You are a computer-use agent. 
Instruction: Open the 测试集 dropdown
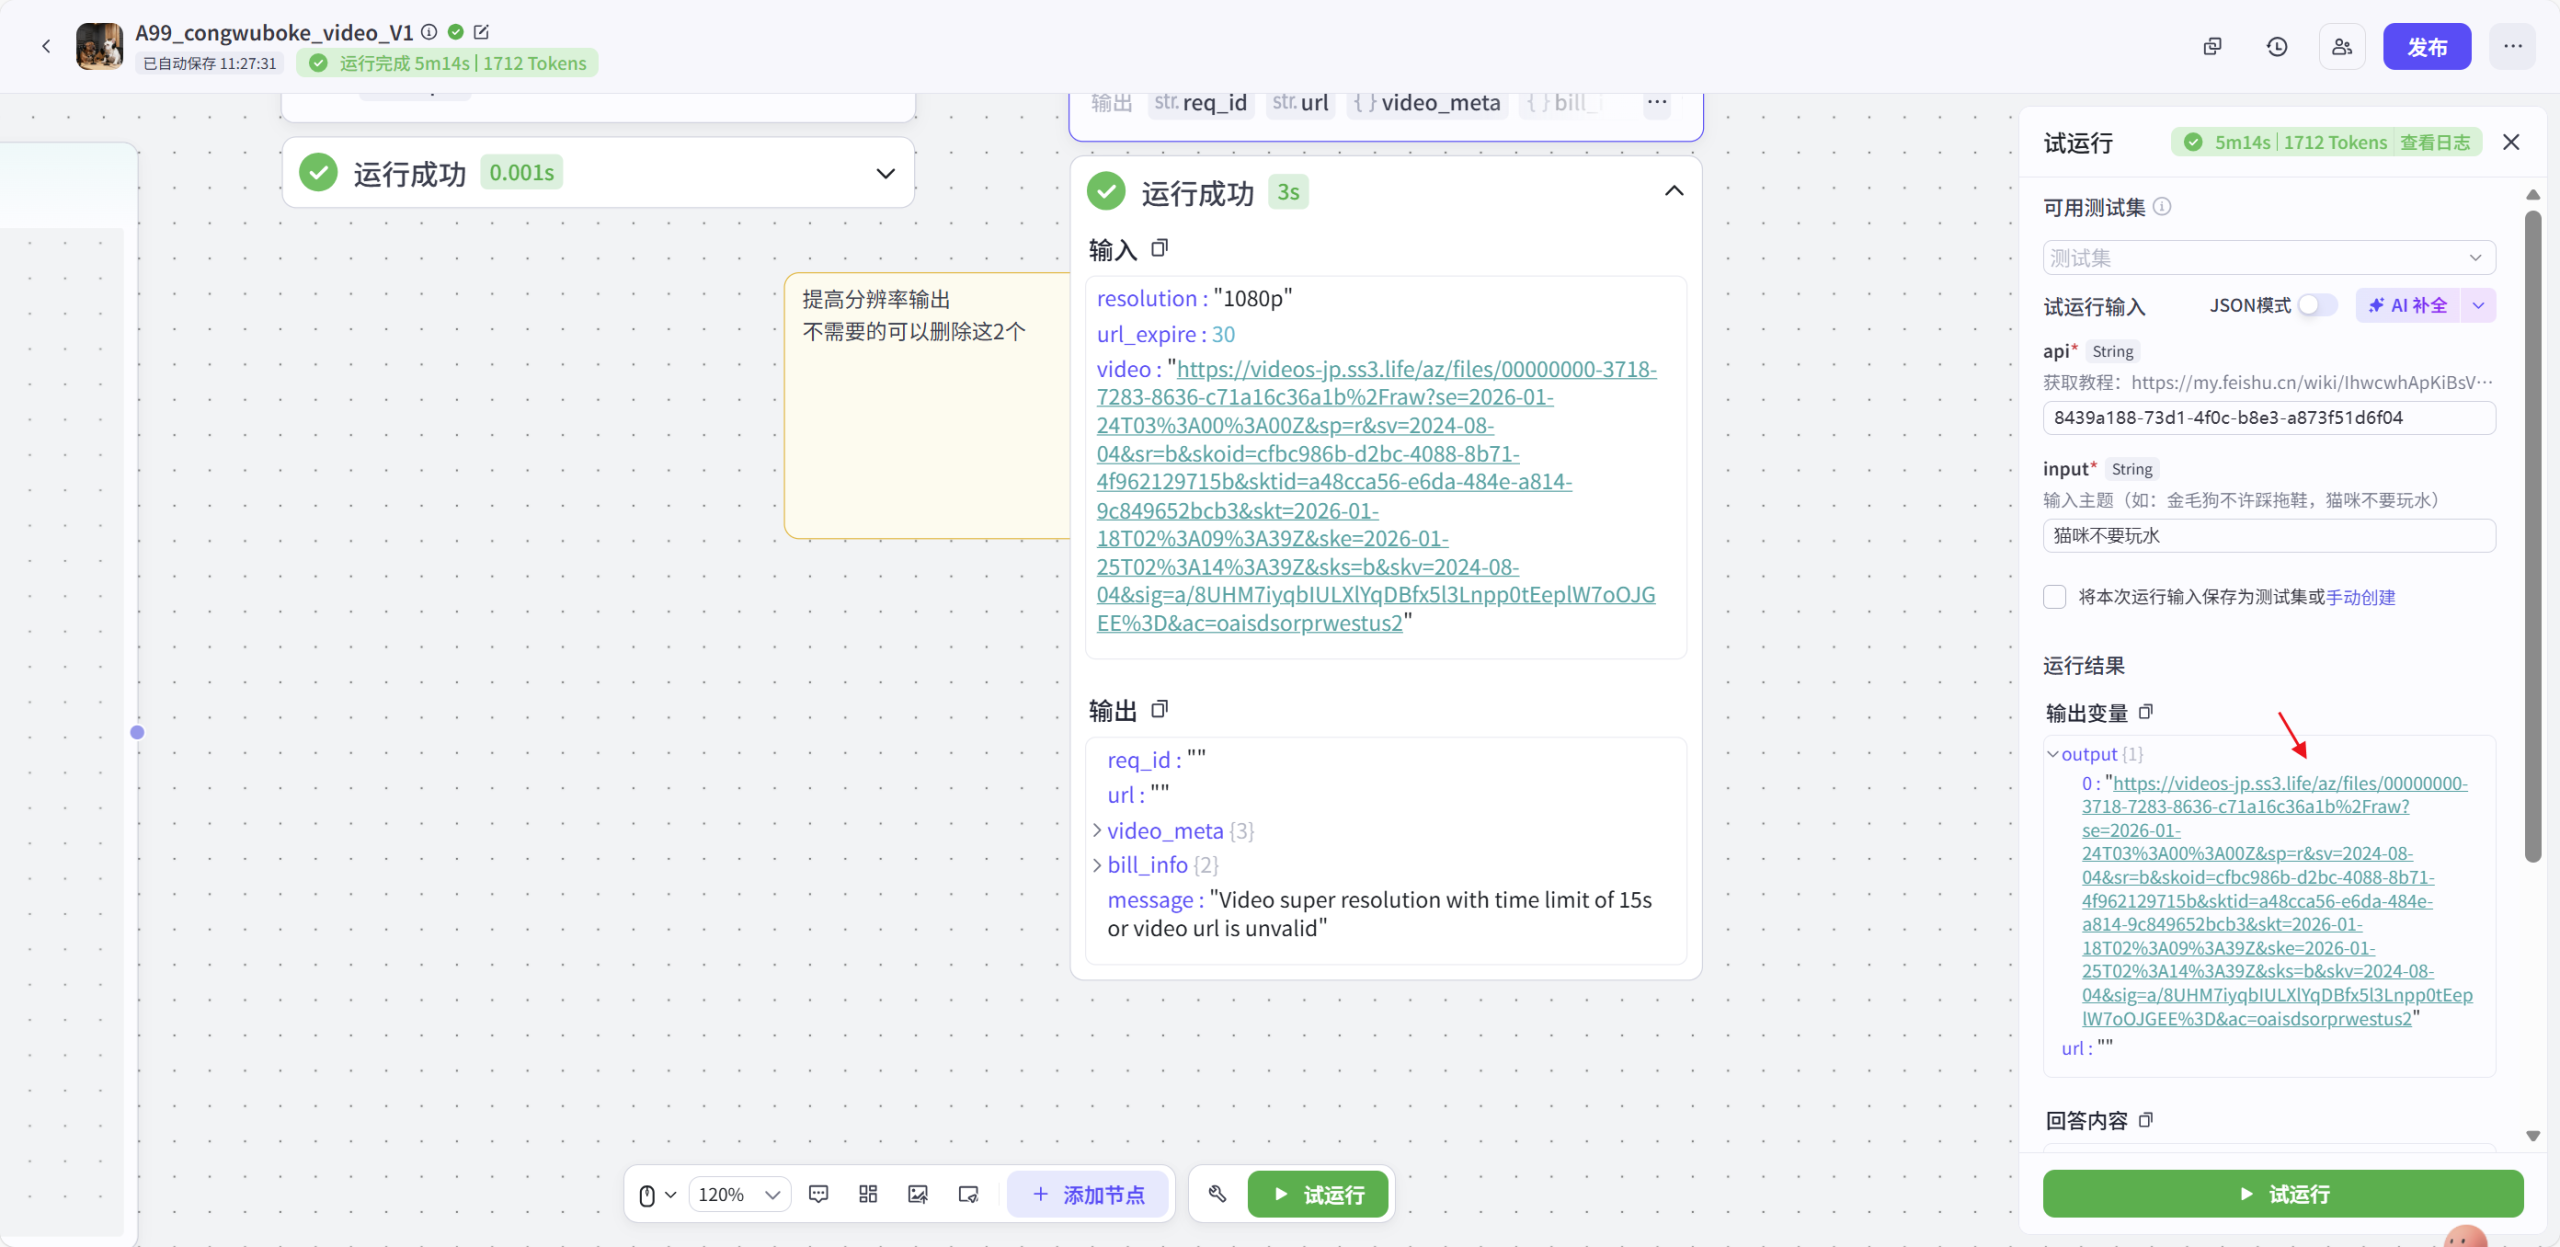point(2268,258)
